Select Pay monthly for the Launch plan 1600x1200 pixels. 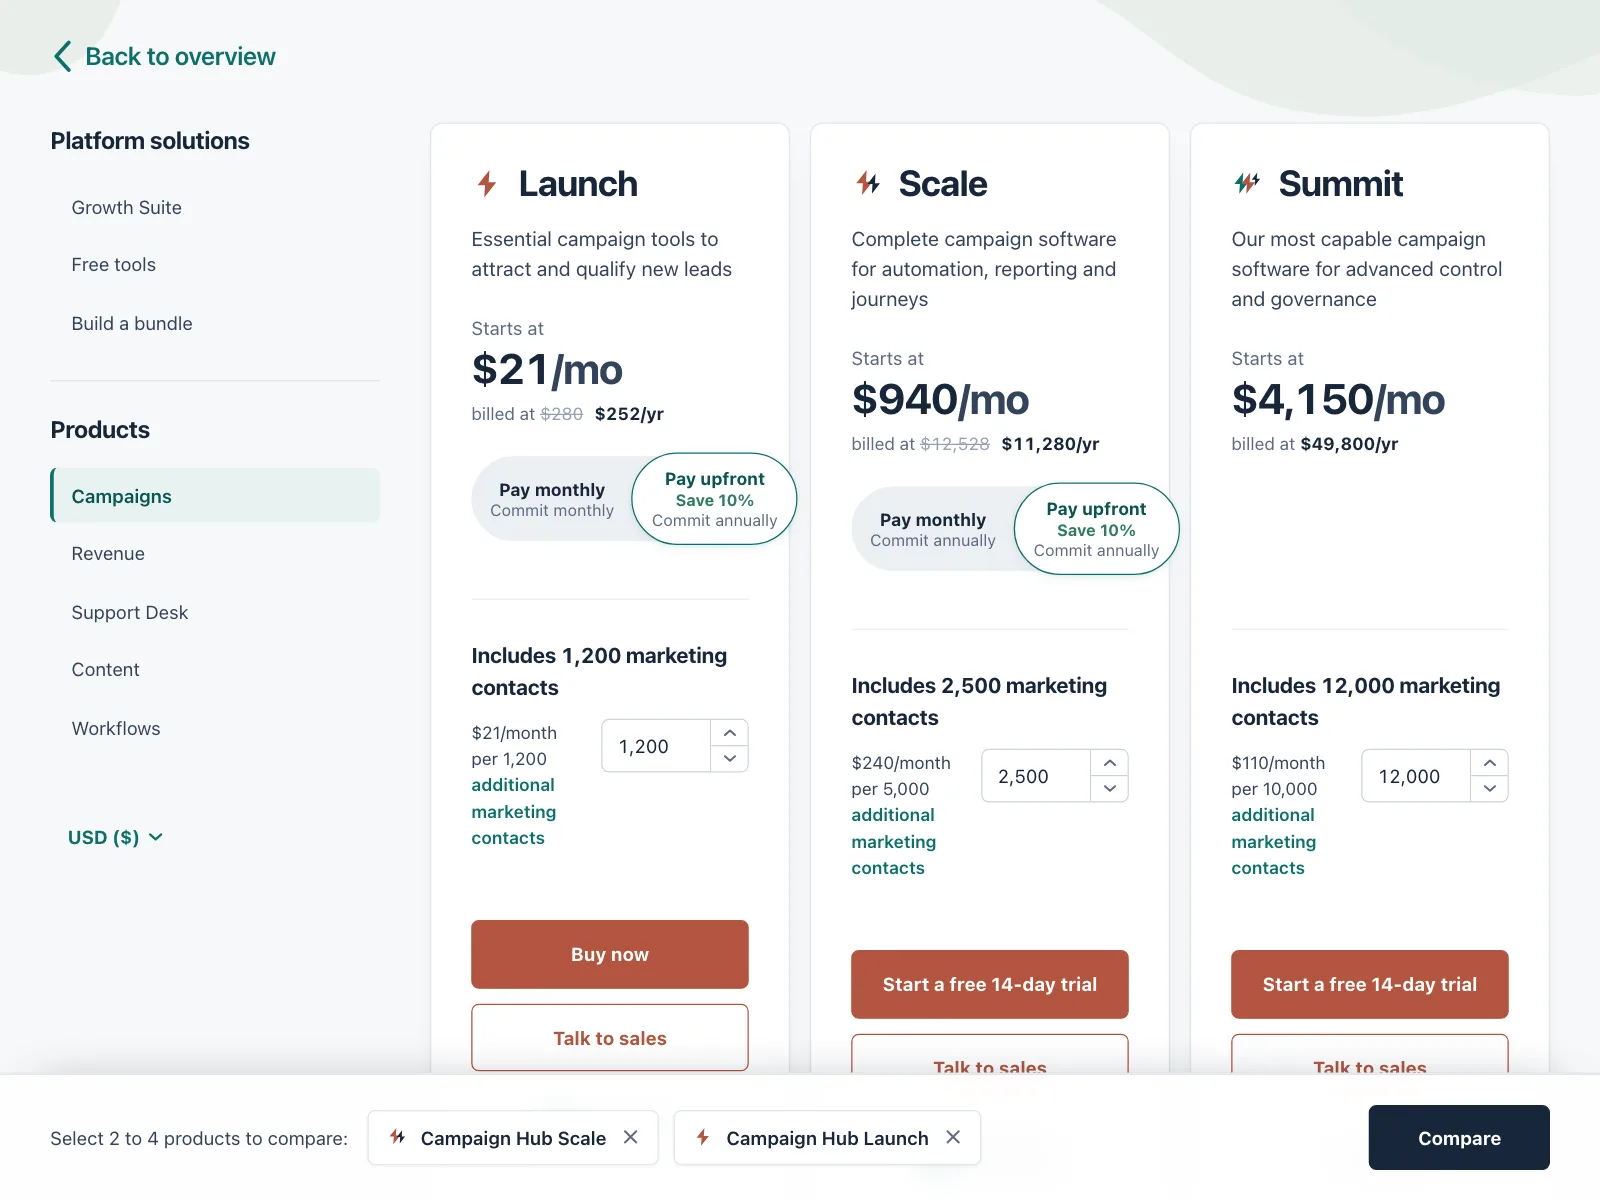552,499
